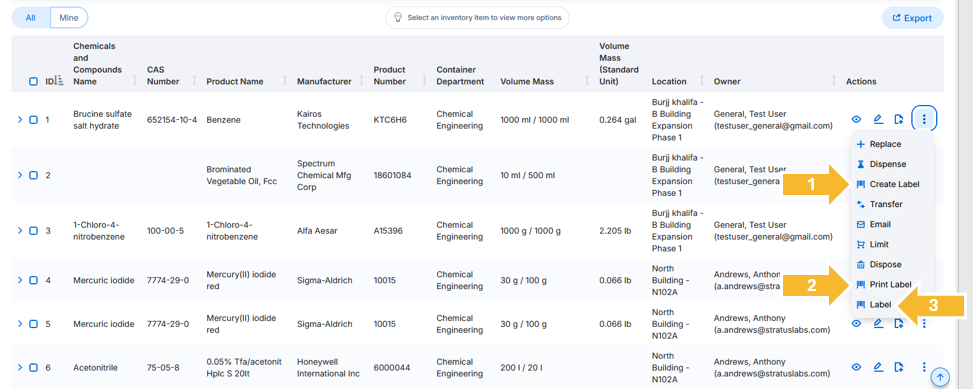Sort the Manufacturer column
973x389 pixels.
pyautogui.click(x=363, y=81)
